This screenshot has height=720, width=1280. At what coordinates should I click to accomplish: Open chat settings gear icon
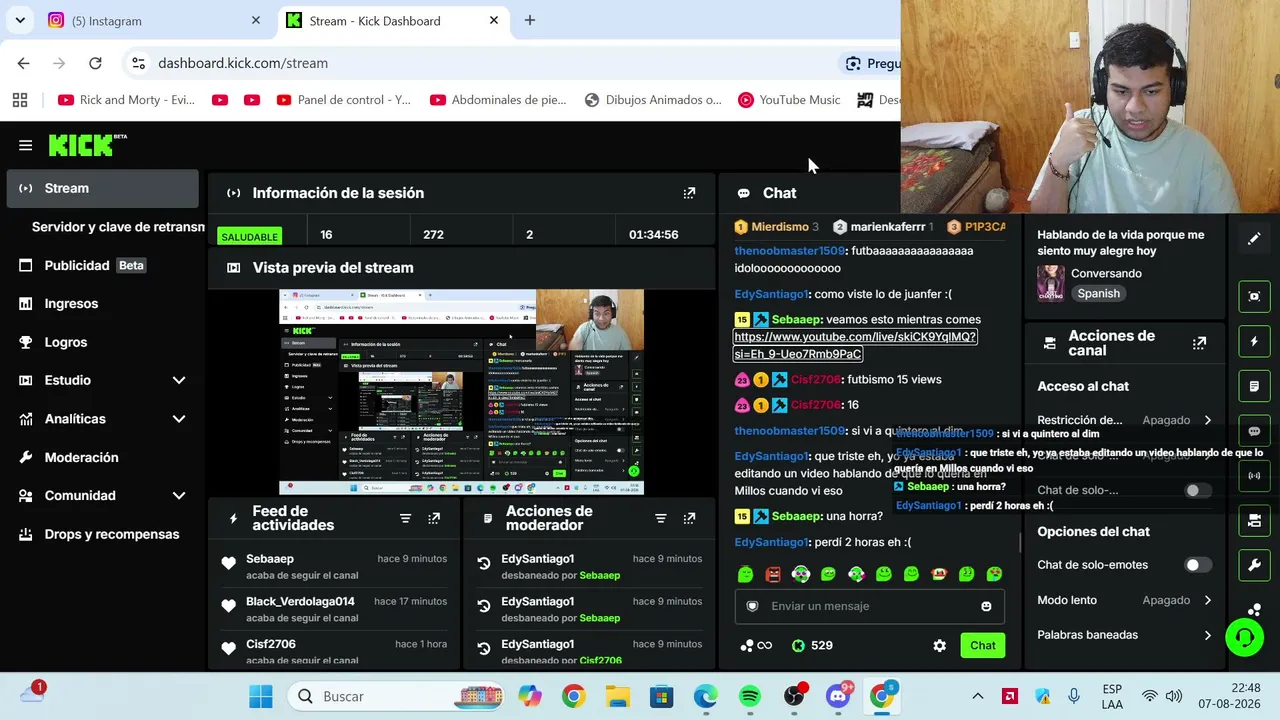click(x=939, y=646)
